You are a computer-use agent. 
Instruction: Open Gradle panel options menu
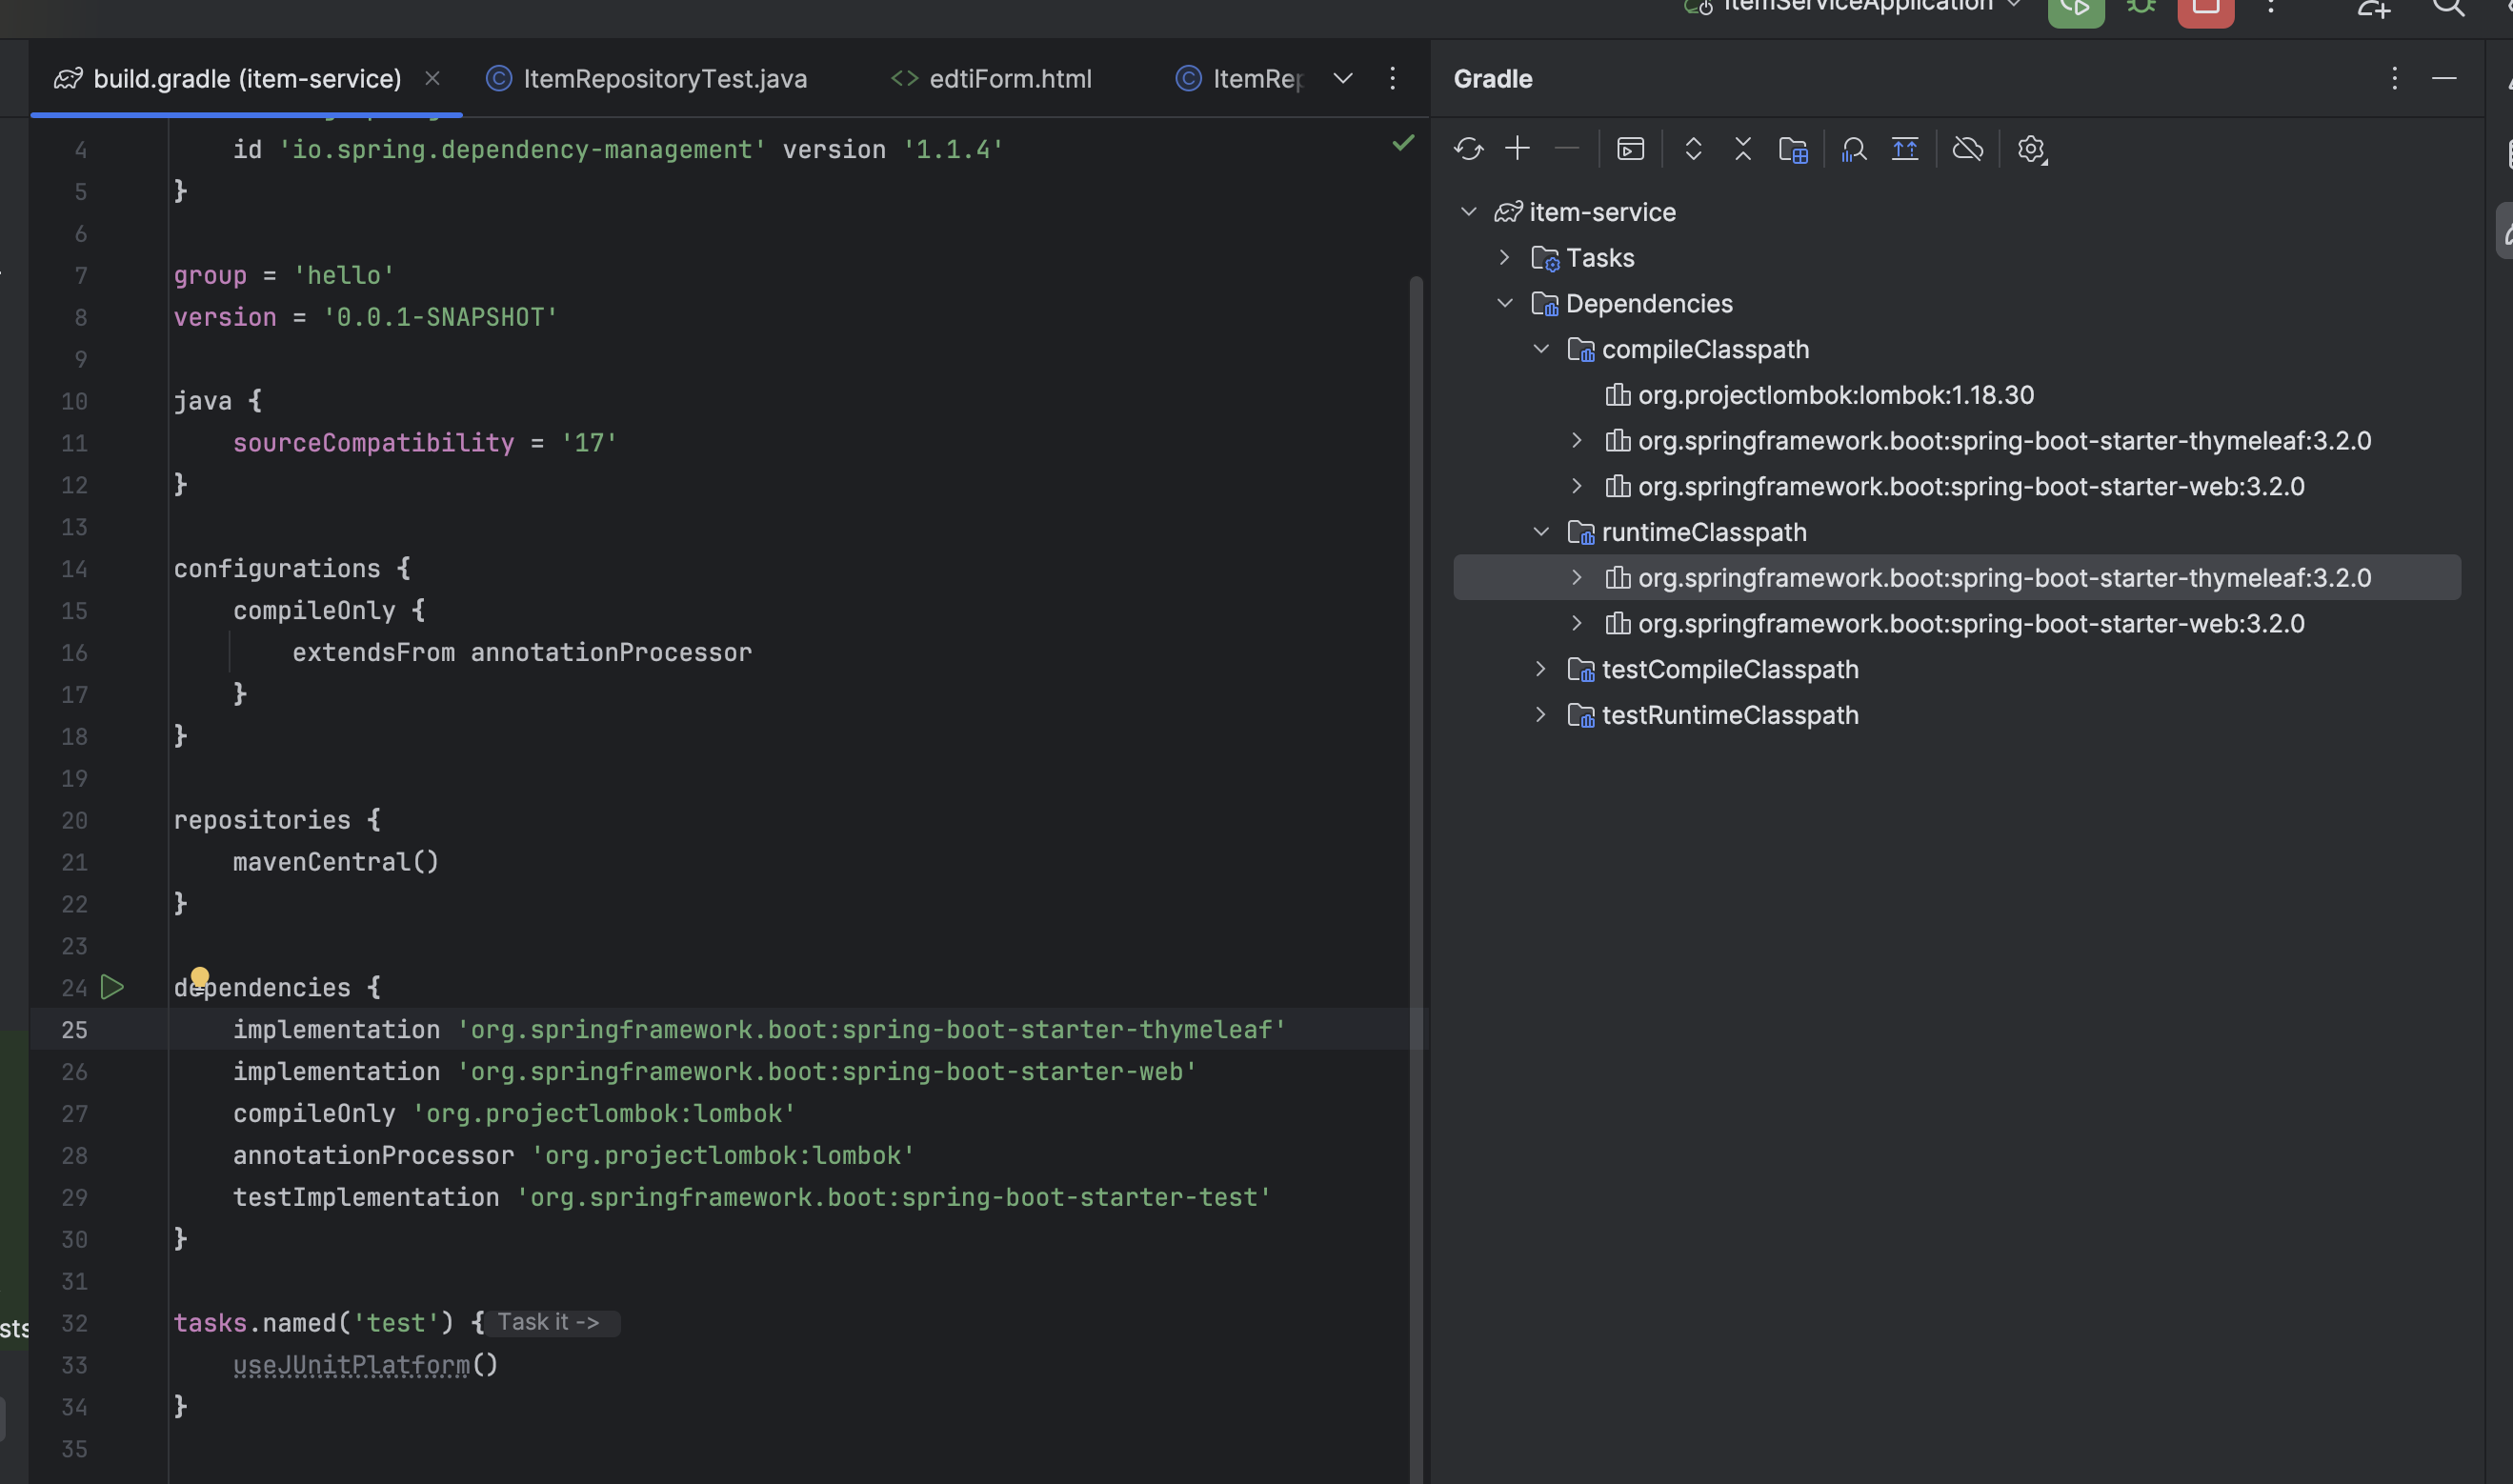pyautogui.click(x=2394, y=78)
